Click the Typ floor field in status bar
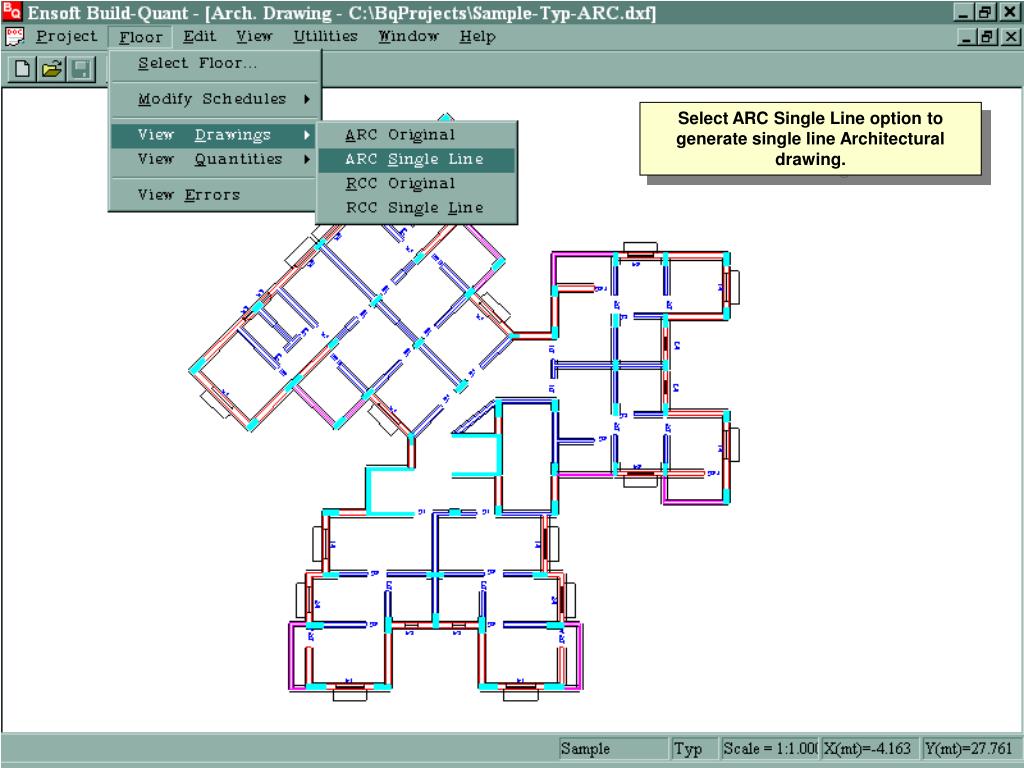This screenshot has width=1024, height=768. point(694,748)
